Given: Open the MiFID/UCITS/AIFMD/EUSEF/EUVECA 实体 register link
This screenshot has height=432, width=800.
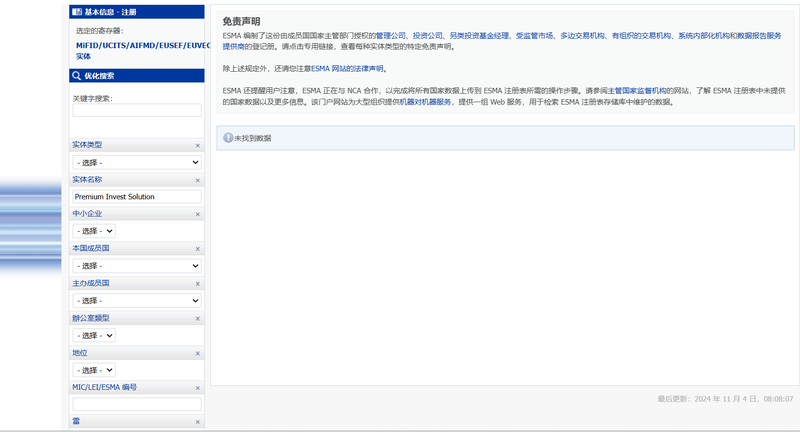Looking at the screenshot, I should (143, 50).
